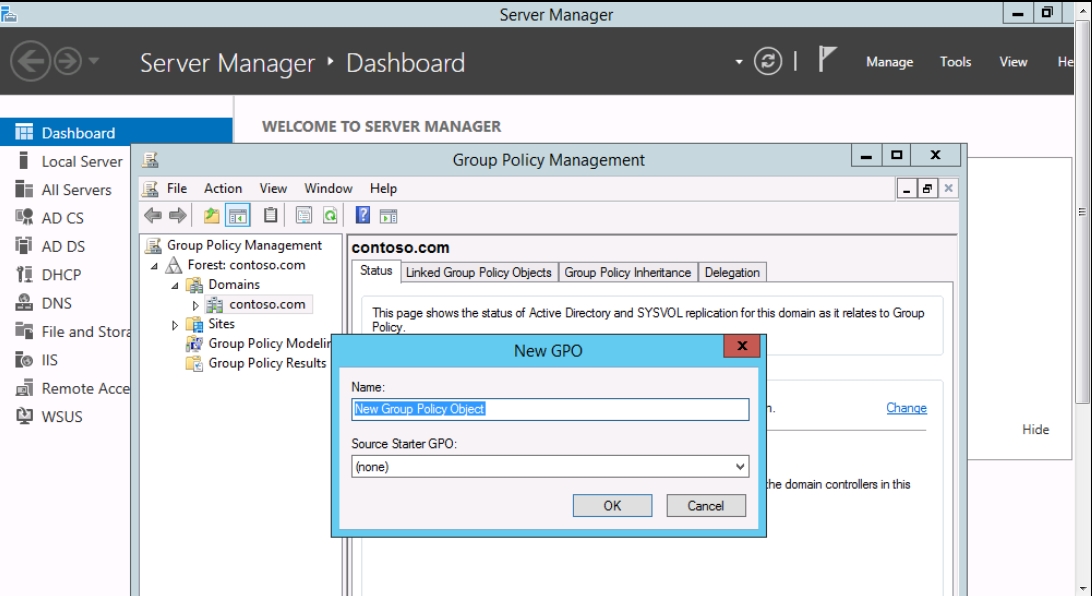This screenshot has height=596, width=1092.
Task: Close the New GPO dialog with red X
Action: tap(742, 346)
